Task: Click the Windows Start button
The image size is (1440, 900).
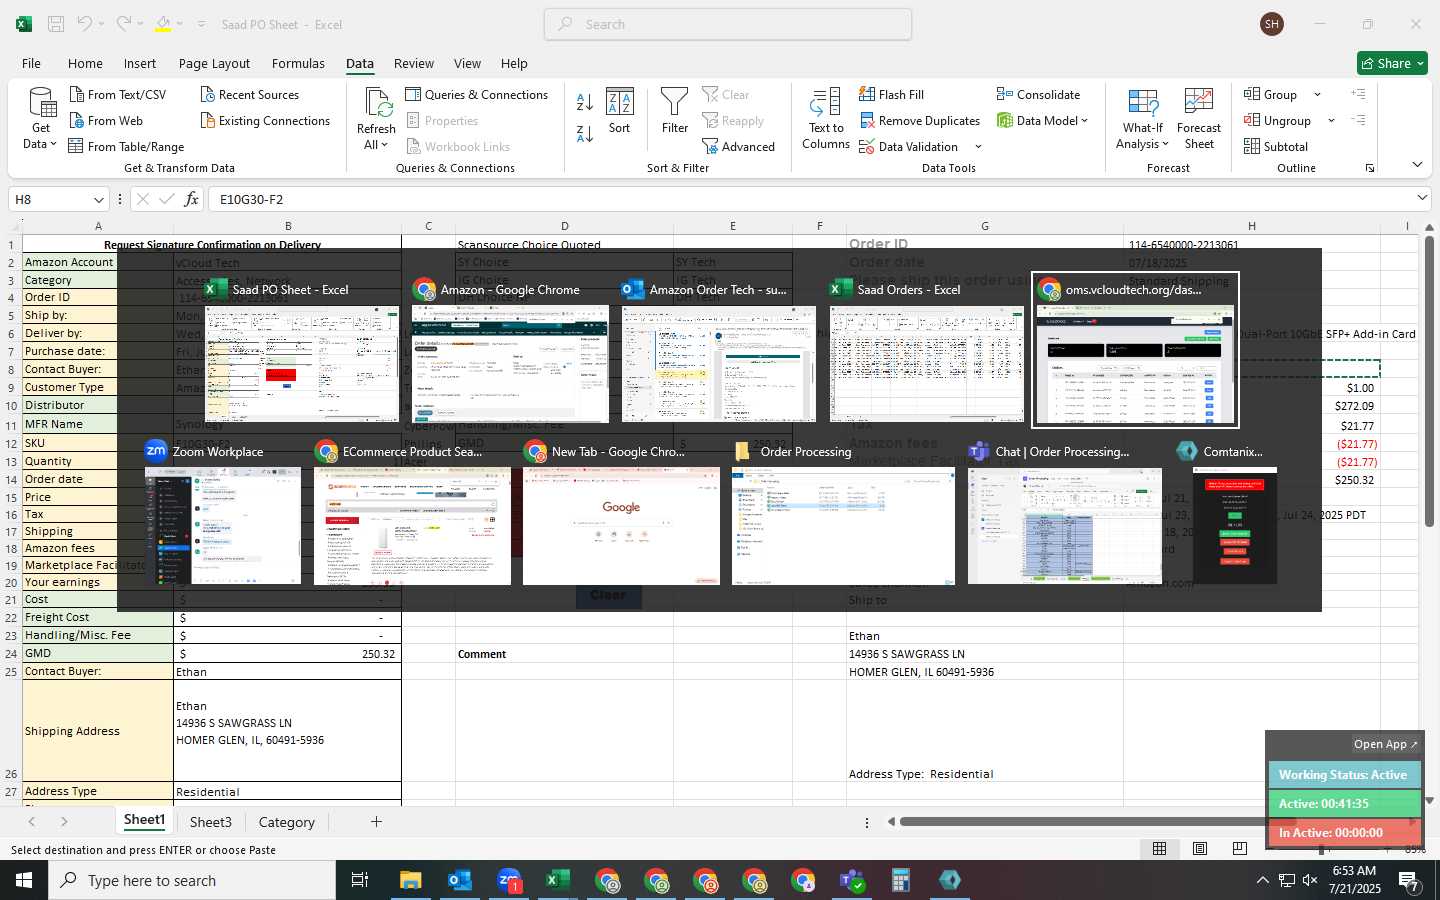Action: click(24, 880)
